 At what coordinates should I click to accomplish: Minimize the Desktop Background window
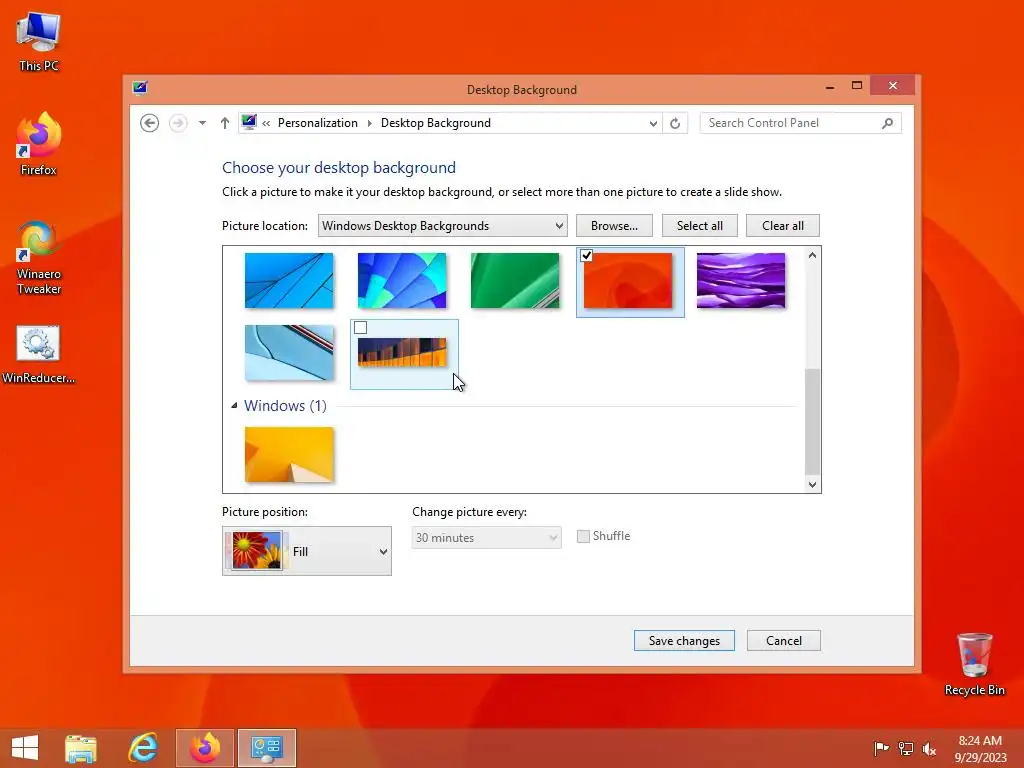[829, 86]
